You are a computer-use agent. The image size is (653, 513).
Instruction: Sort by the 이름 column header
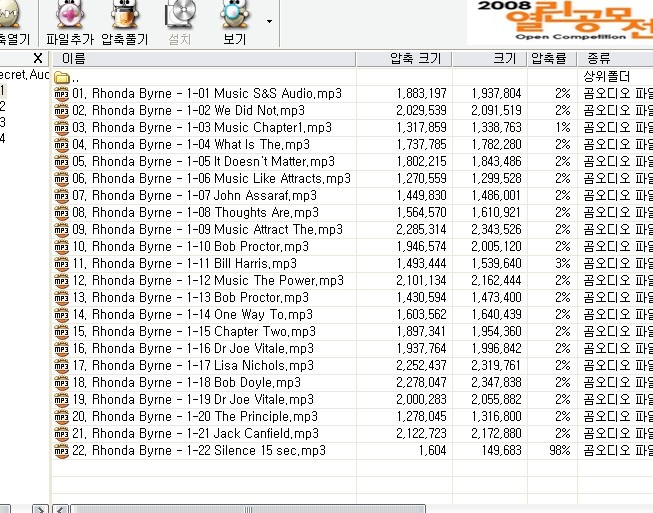(x=204, y=59)
